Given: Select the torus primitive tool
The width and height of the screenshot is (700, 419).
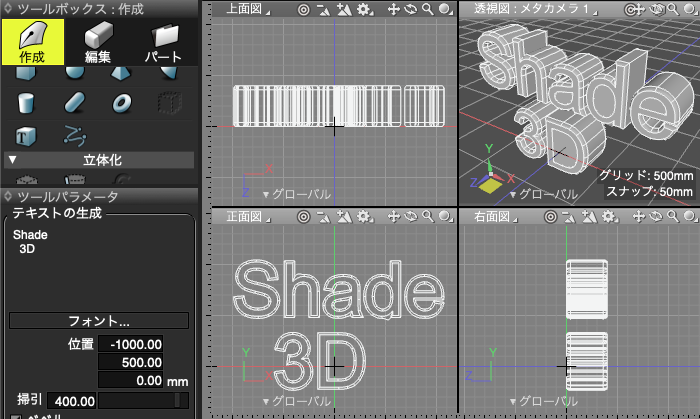Looking at the screenshot, I should [x=121, y=102].
